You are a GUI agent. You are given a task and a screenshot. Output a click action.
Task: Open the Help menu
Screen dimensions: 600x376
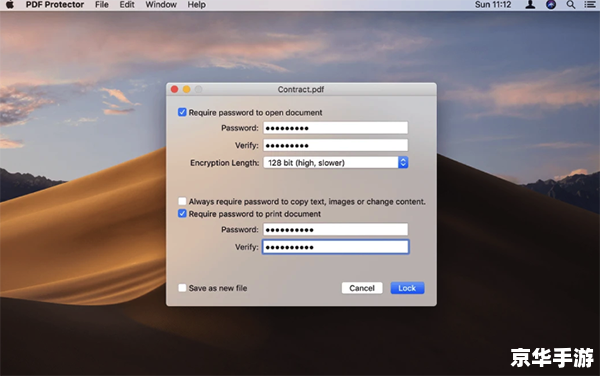tap(197, 5)
